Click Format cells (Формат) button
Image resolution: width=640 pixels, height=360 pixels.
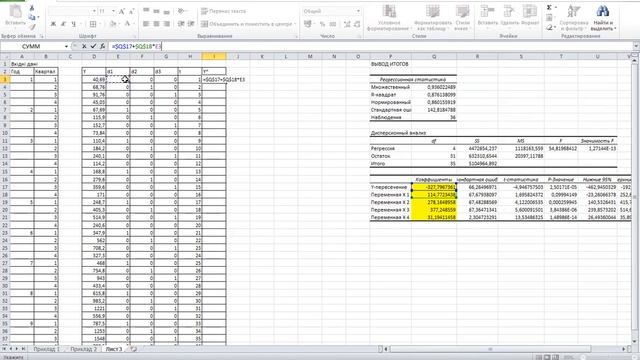[x=530, y=16]
